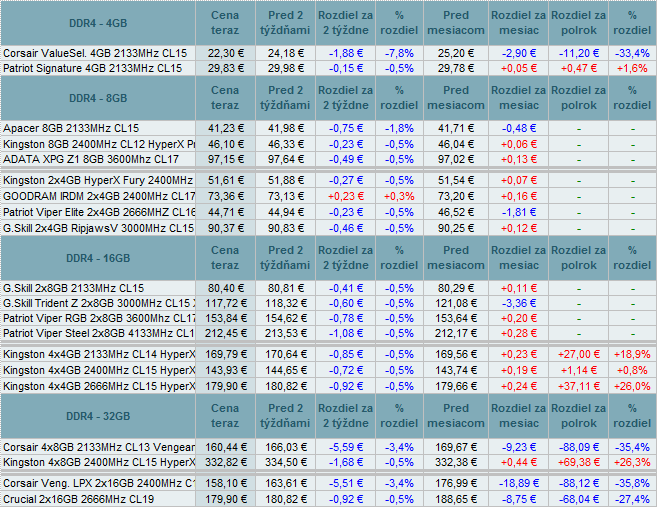Click the 80,40 € price cell
The image size is (657, 507).
click(225, 288)
